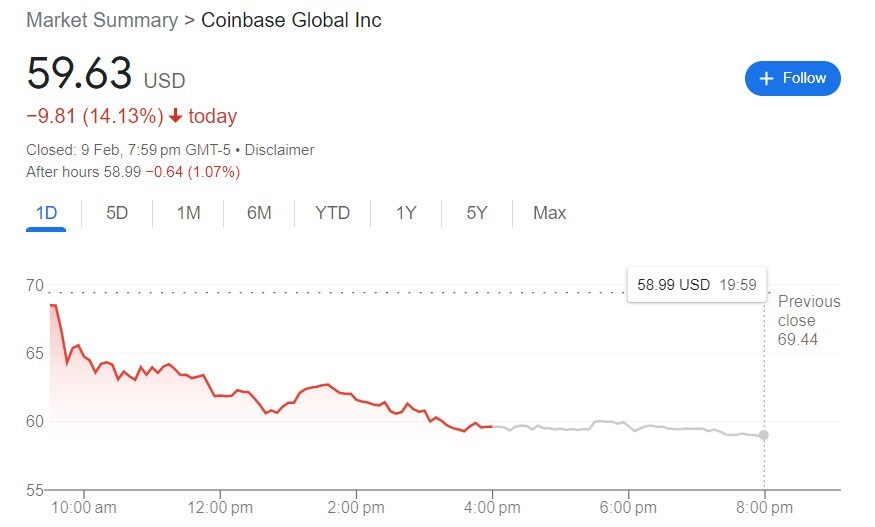Switch to the 1M tab
The image size is (875, 527).
[189, 213]
